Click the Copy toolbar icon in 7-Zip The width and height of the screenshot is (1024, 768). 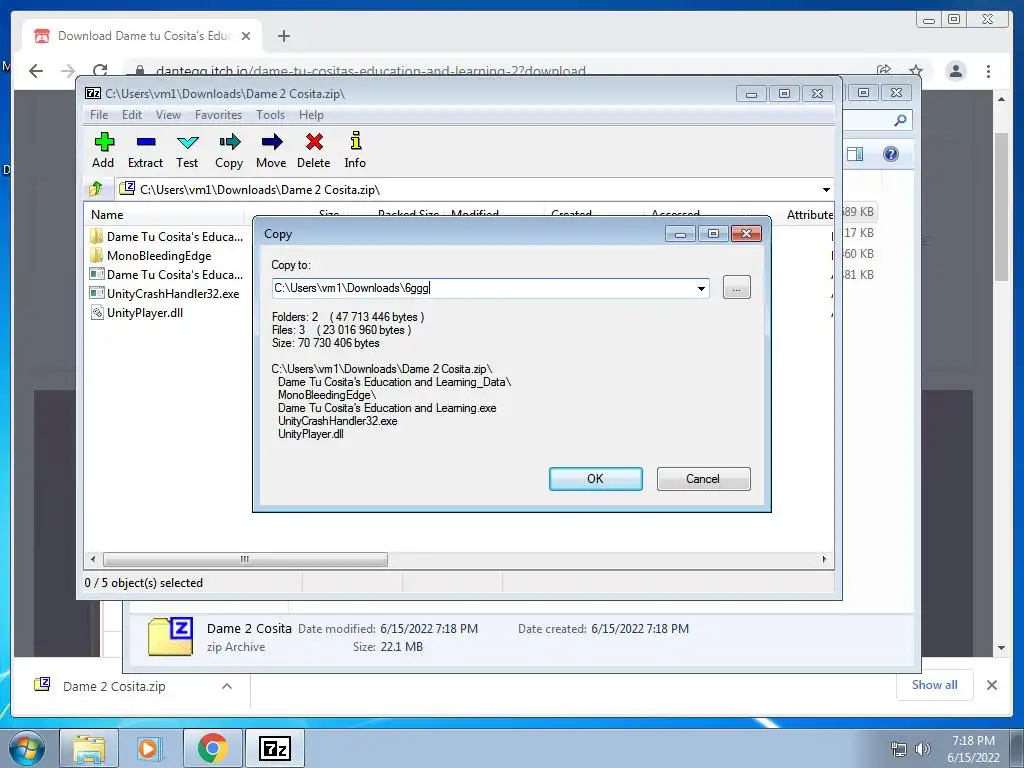click(229, 150)
